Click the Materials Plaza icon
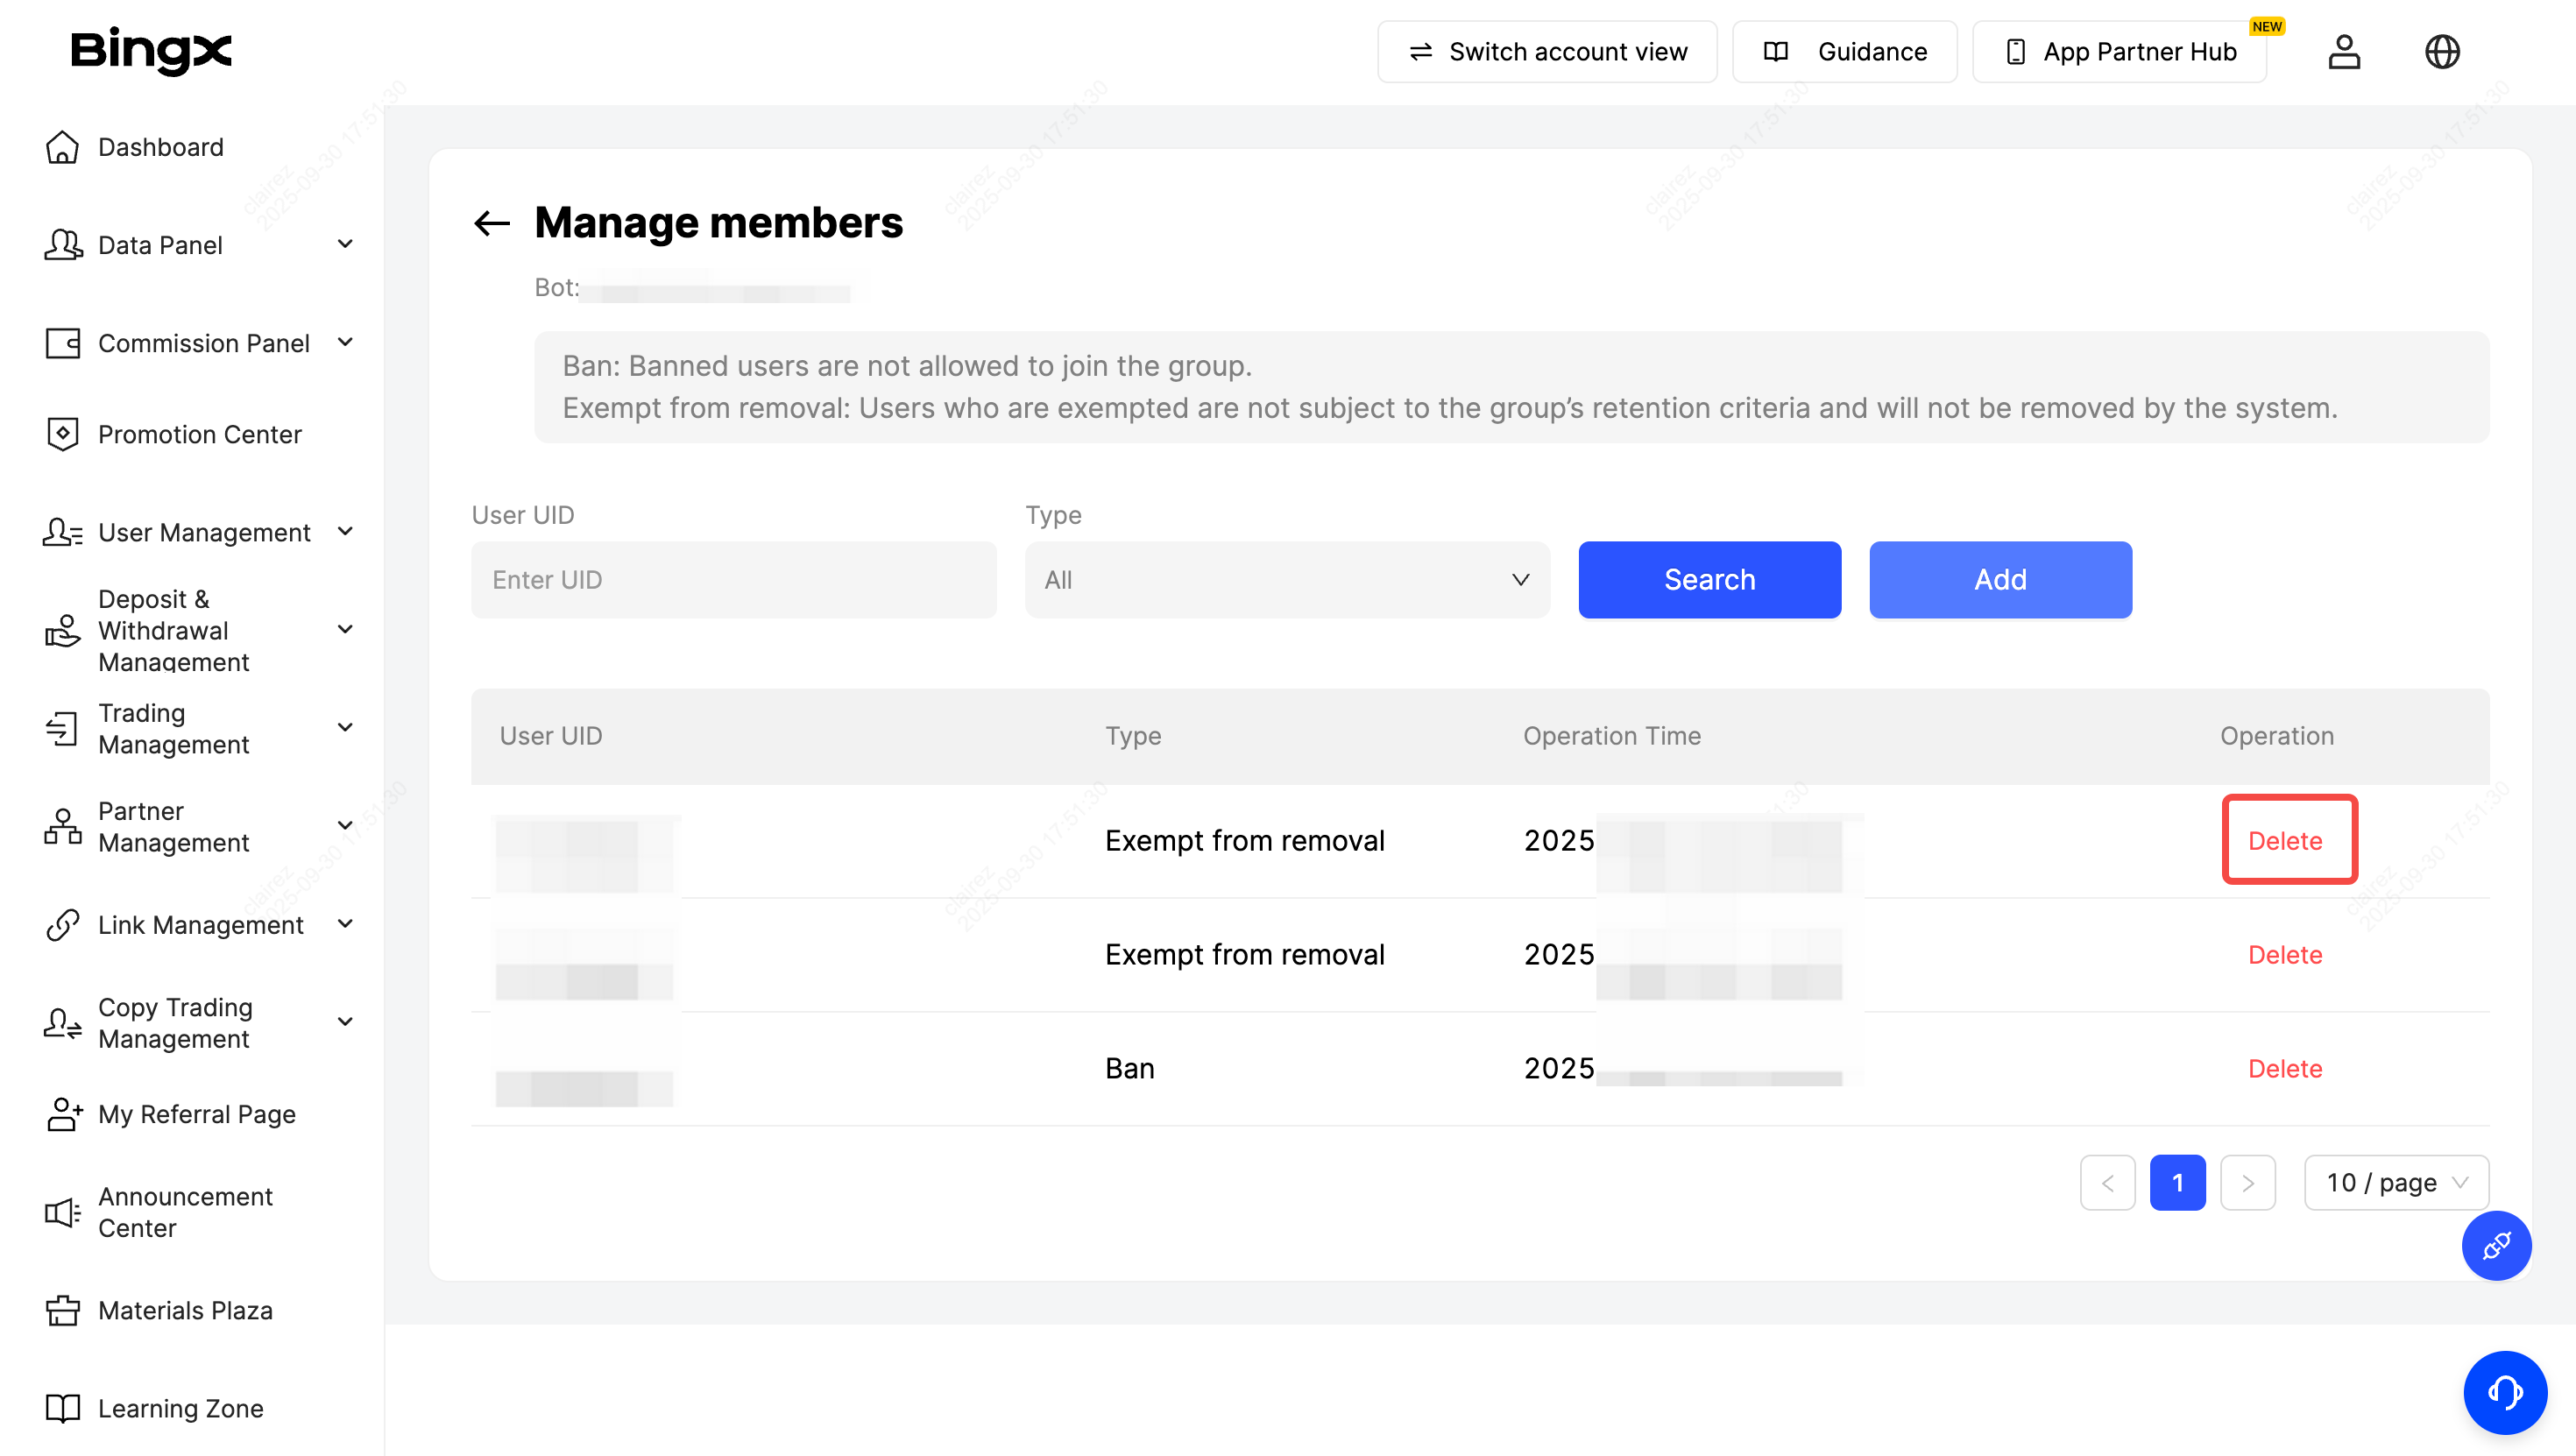This screenshot has height=1456, width=2576. (x=62, y=1310)
